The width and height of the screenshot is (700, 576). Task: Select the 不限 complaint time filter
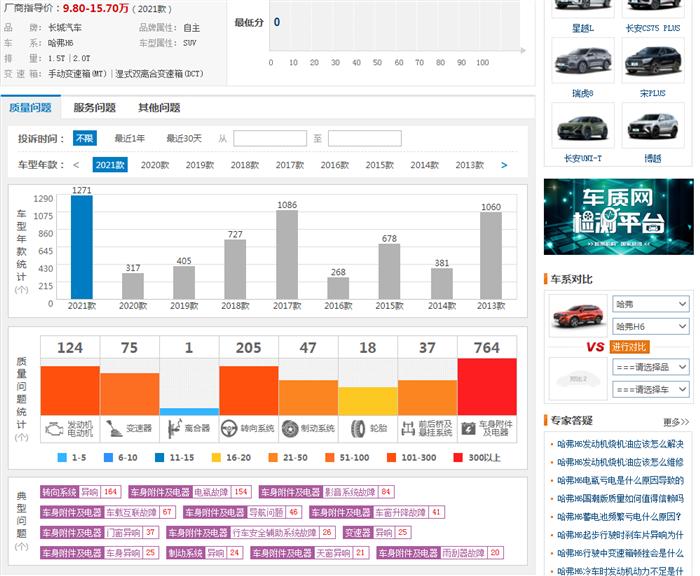[84, 138]
